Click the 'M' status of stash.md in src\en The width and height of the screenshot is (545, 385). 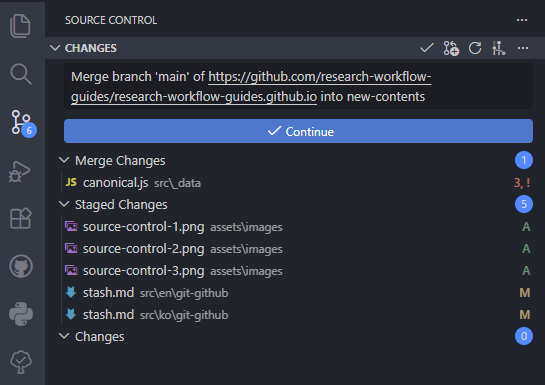tap(525, 293)
